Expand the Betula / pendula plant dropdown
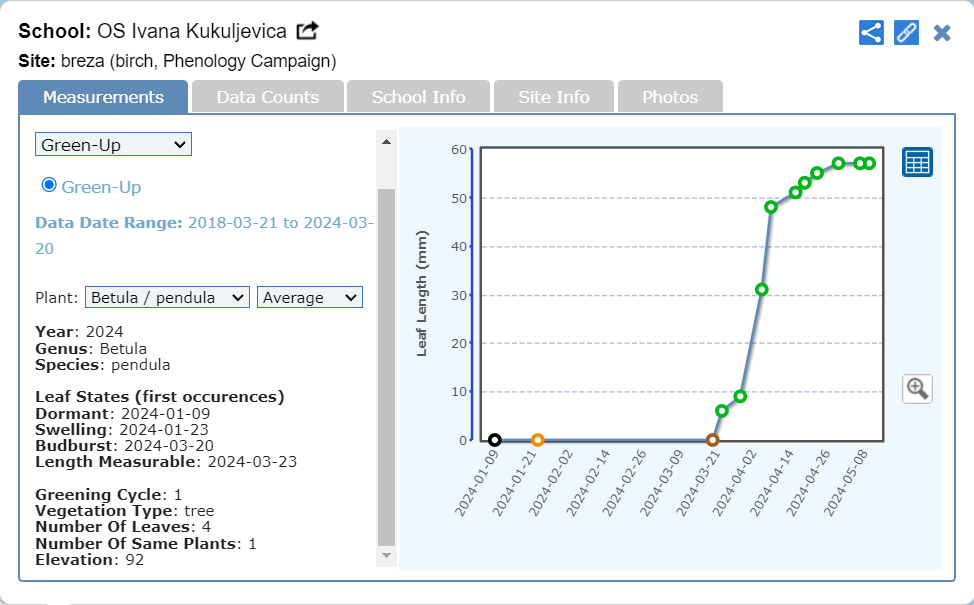This screenshot has height=605, width=974. click(x=167, y=297)
